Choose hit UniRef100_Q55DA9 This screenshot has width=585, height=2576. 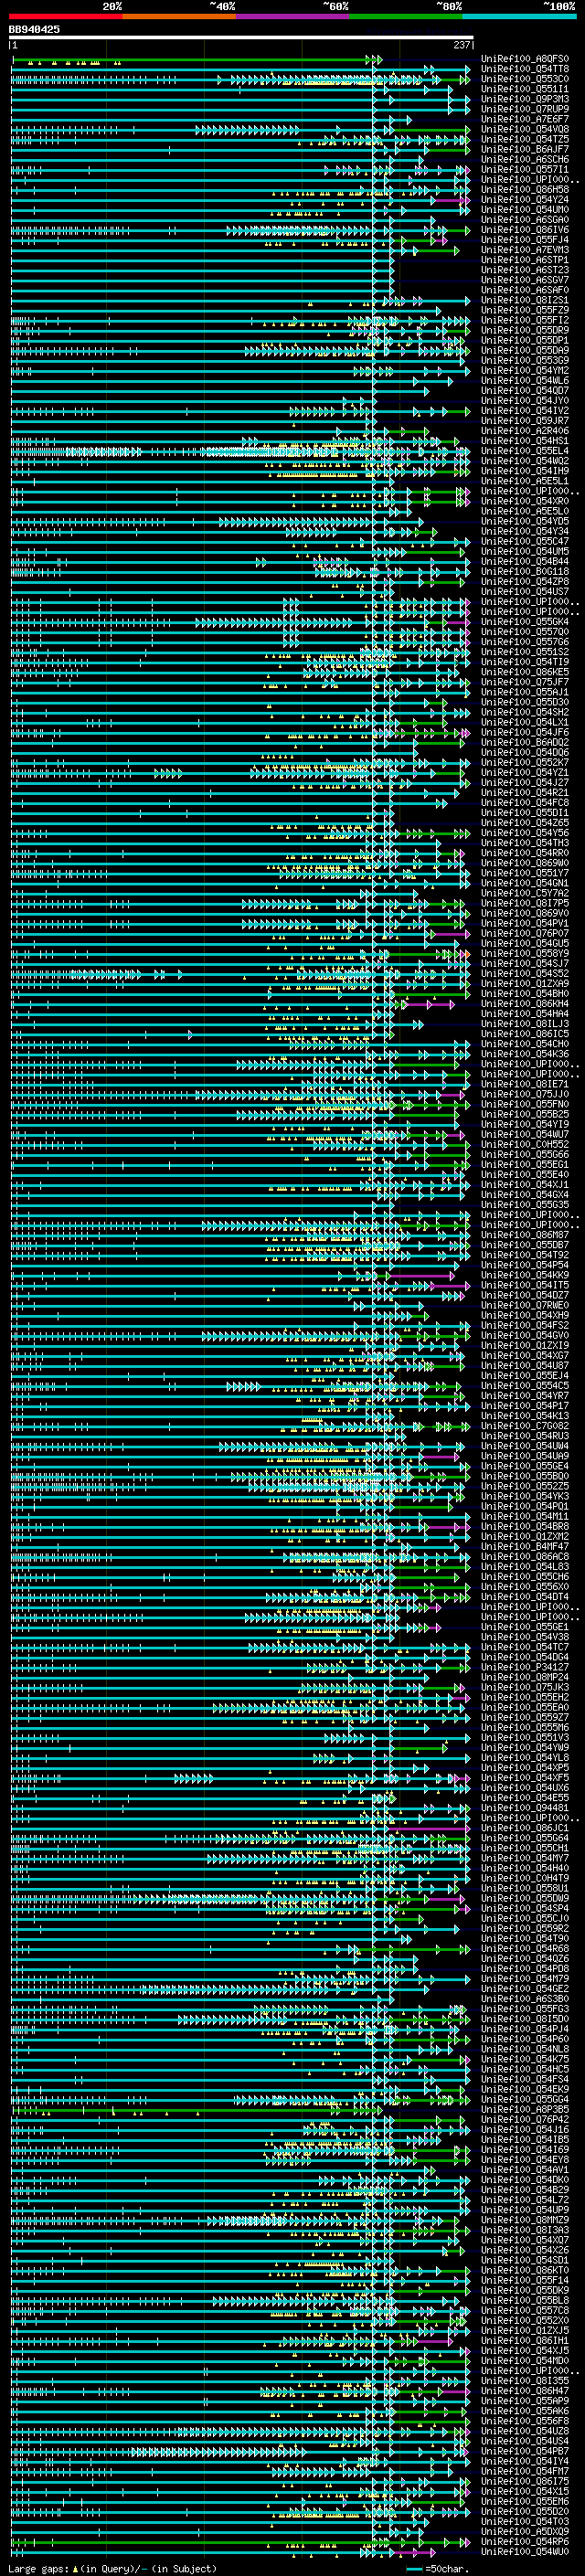tap(524, 350)
